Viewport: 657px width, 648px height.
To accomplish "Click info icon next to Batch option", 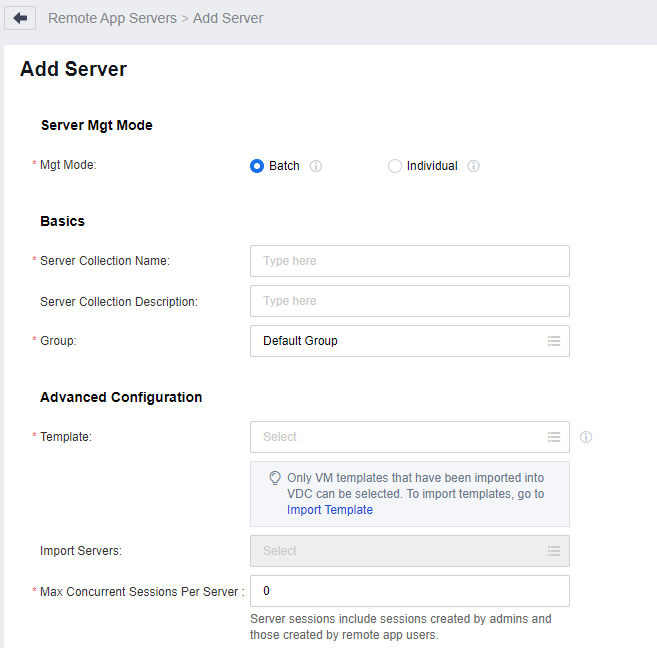I will coord(316,166).
